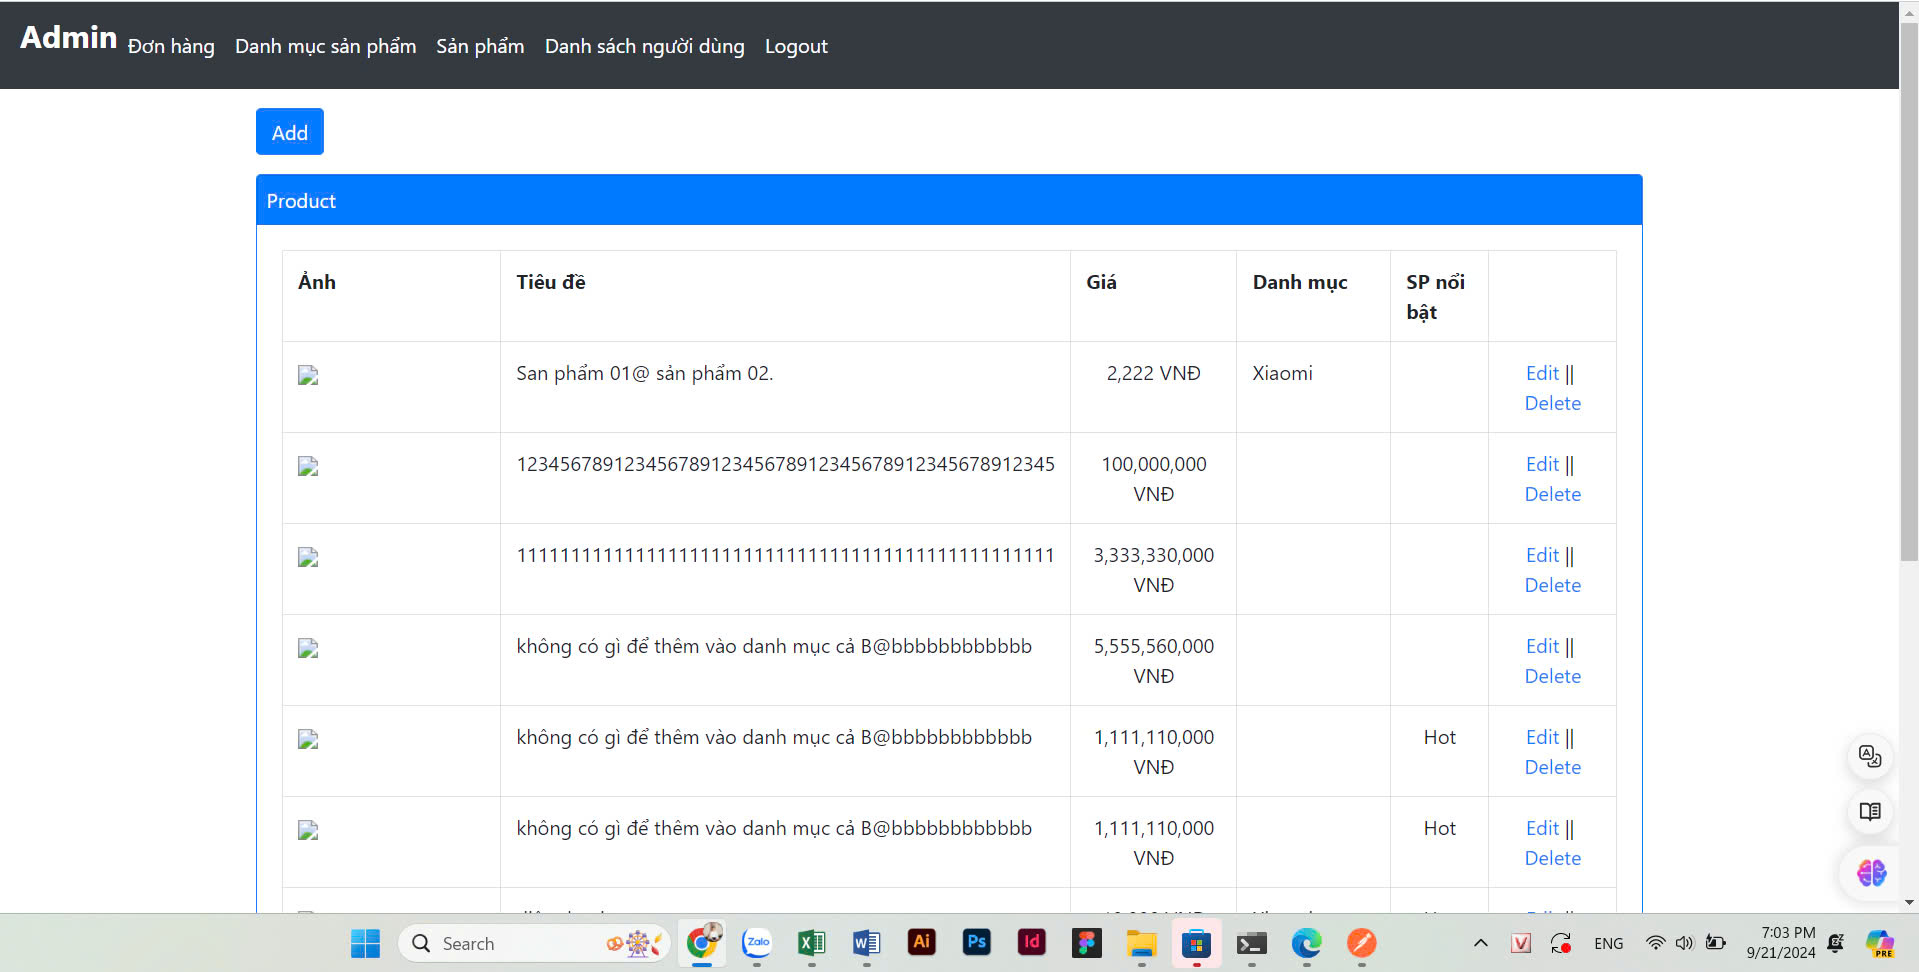Open Excel from the taskbar
The width and height of the screenshot is (1919, 972).
(811, 943)
